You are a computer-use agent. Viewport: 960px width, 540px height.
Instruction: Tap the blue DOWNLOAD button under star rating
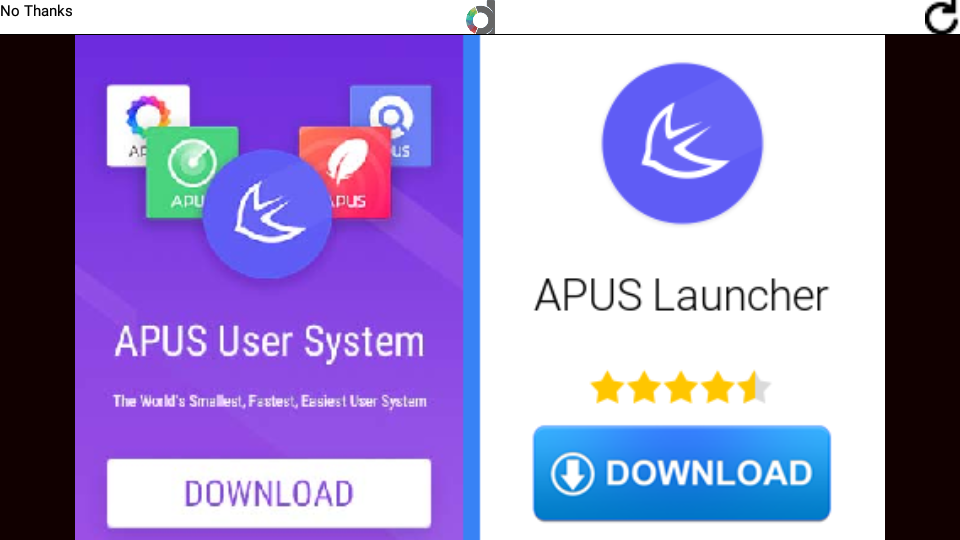pyautogui.click(x=681, y=473)
